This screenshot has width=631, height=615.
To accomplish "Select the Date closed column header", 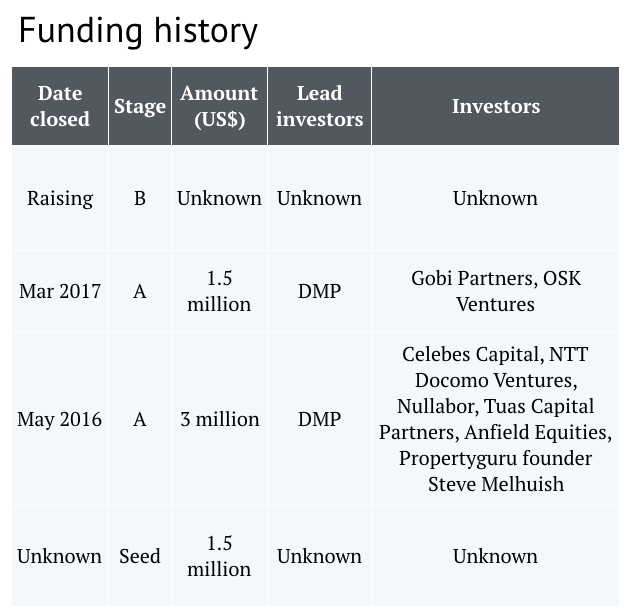I will (x=60, y=106).
